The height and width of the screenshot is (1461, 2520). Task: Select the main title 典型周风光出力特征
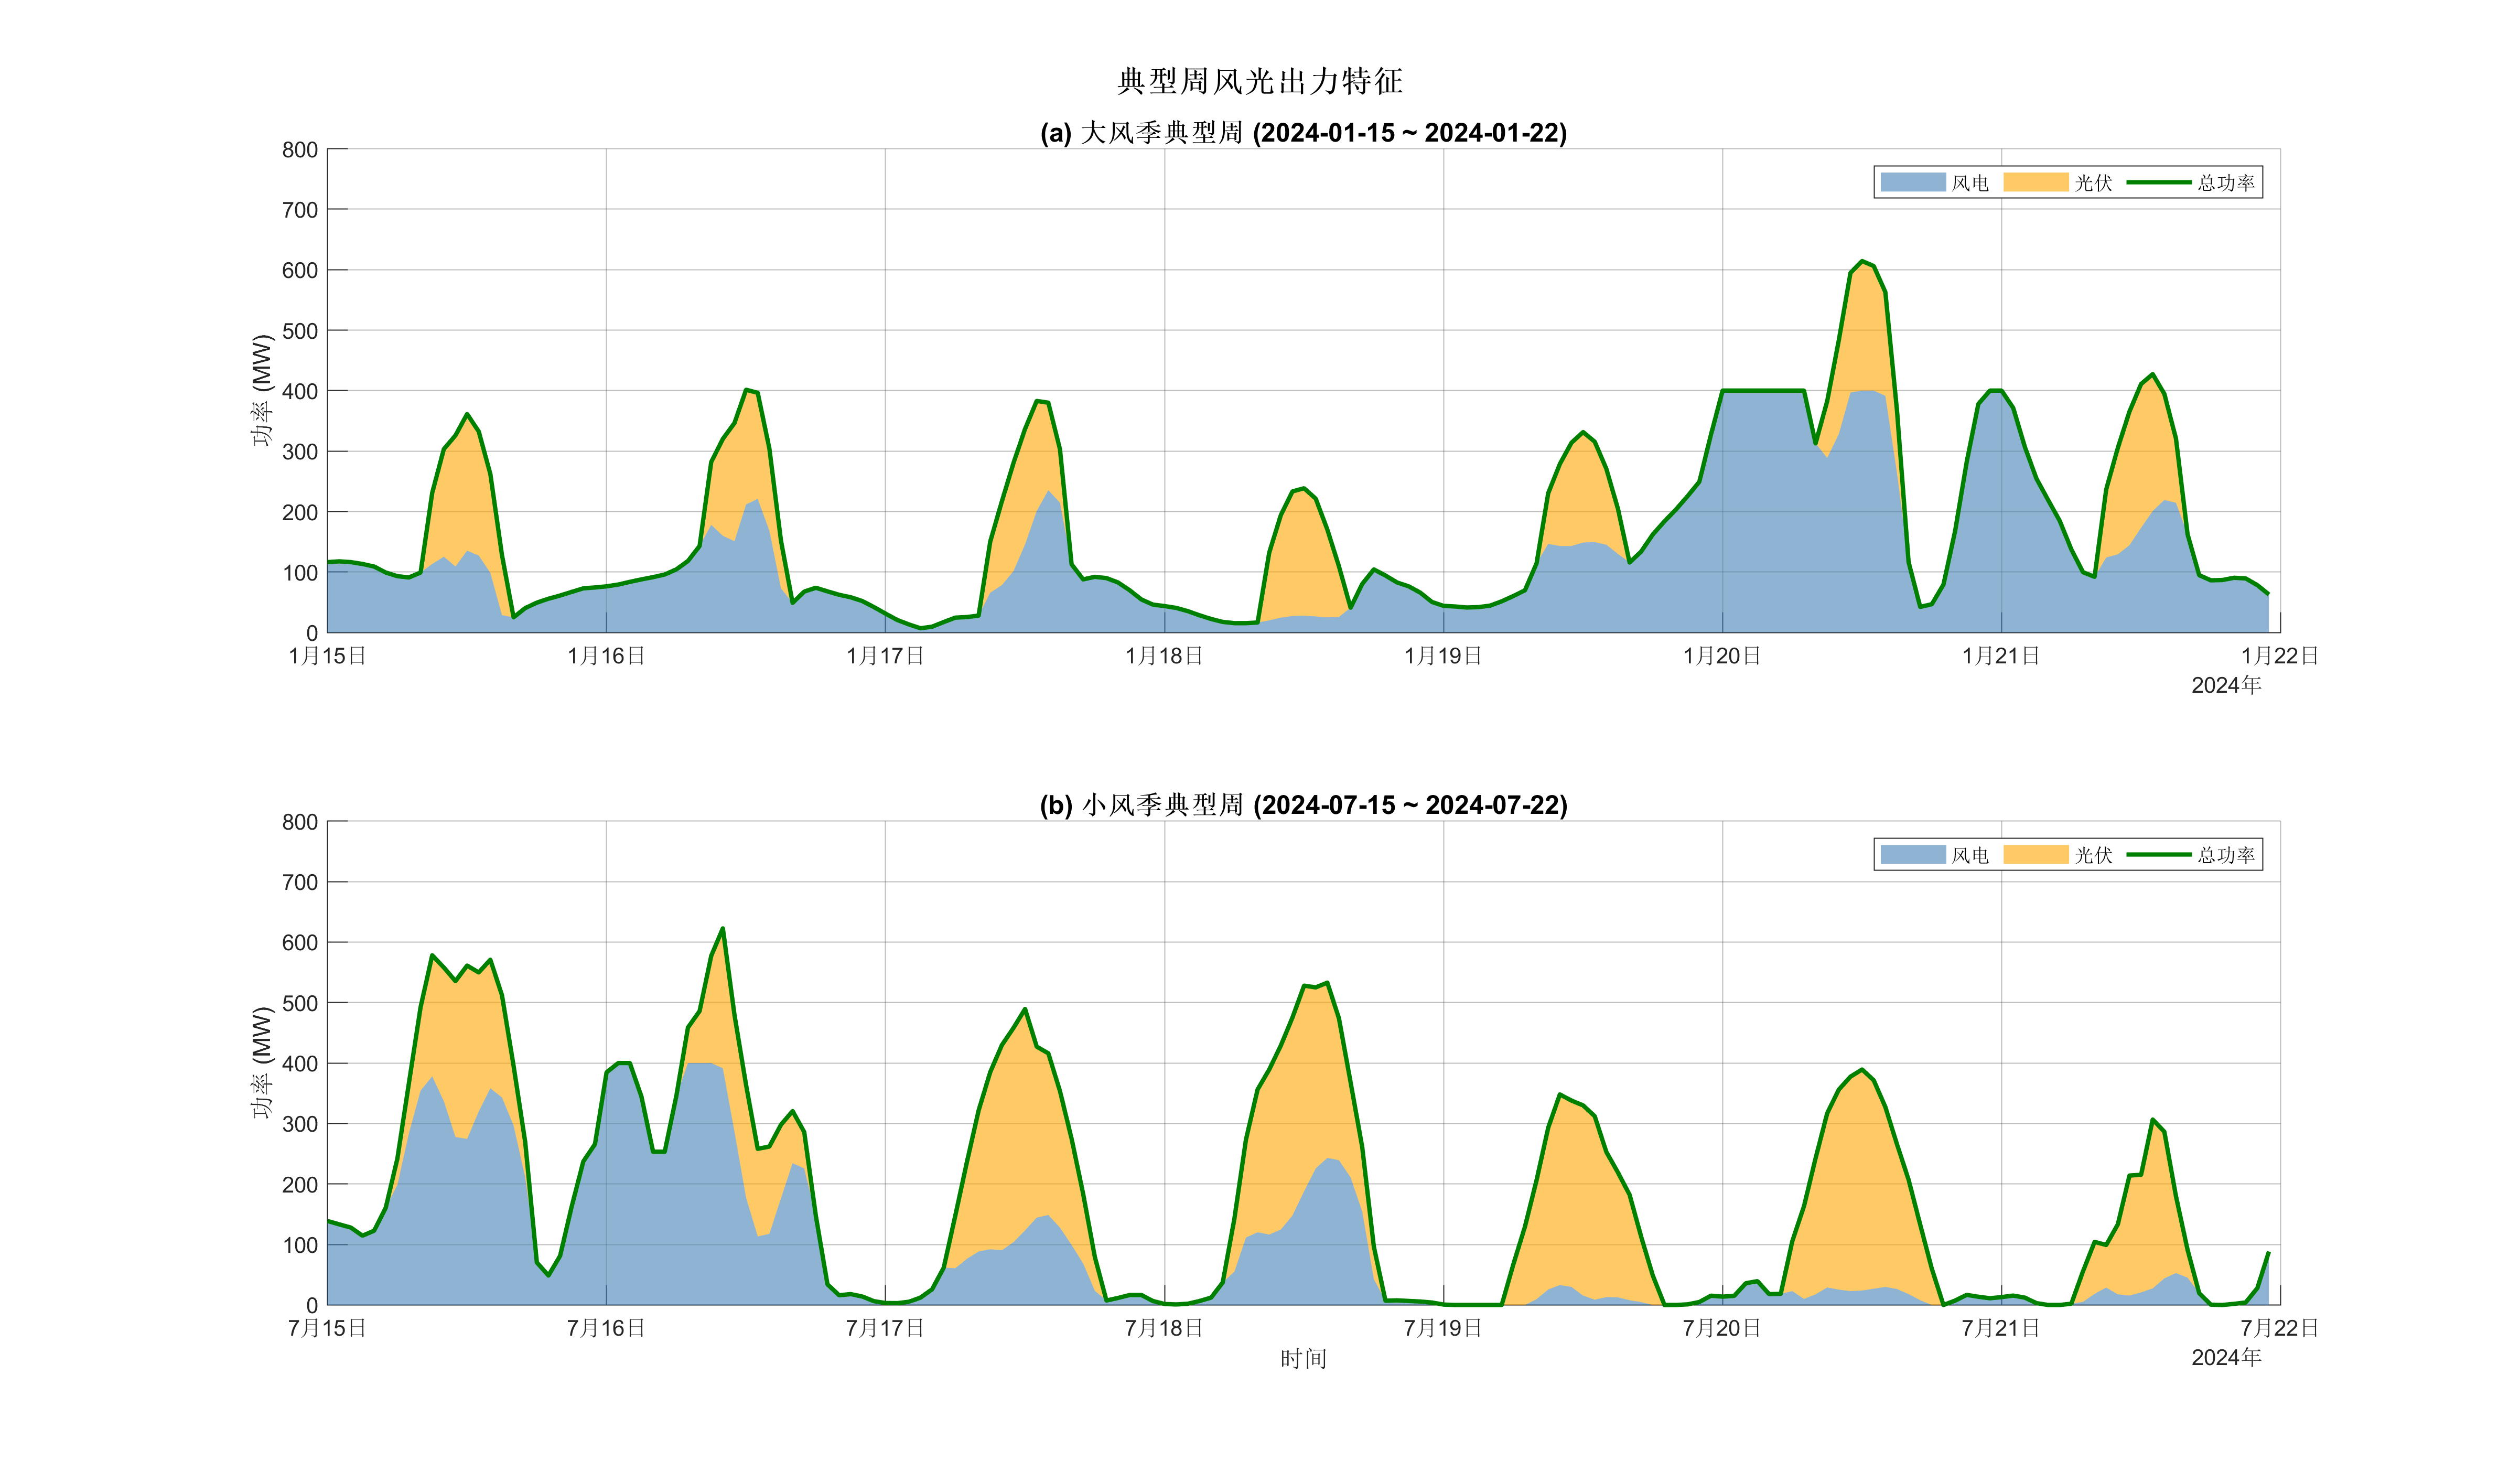(x=1260, y=81)
